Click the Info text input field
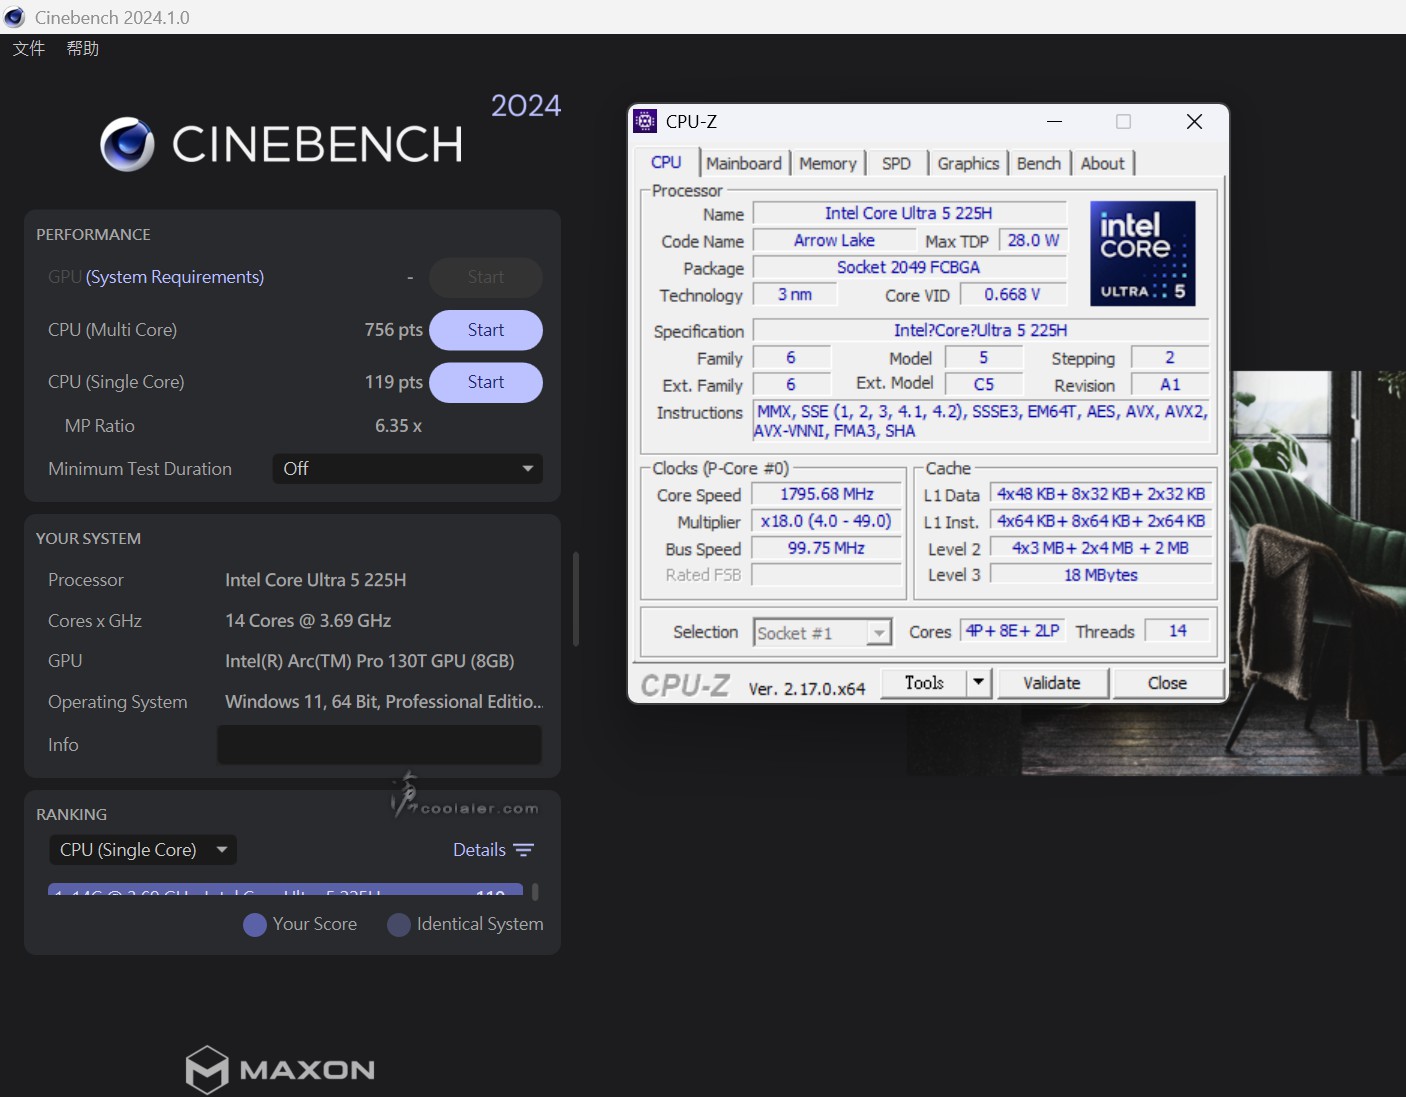This screenshot has height=1097, width=1406. coord(379,745)
